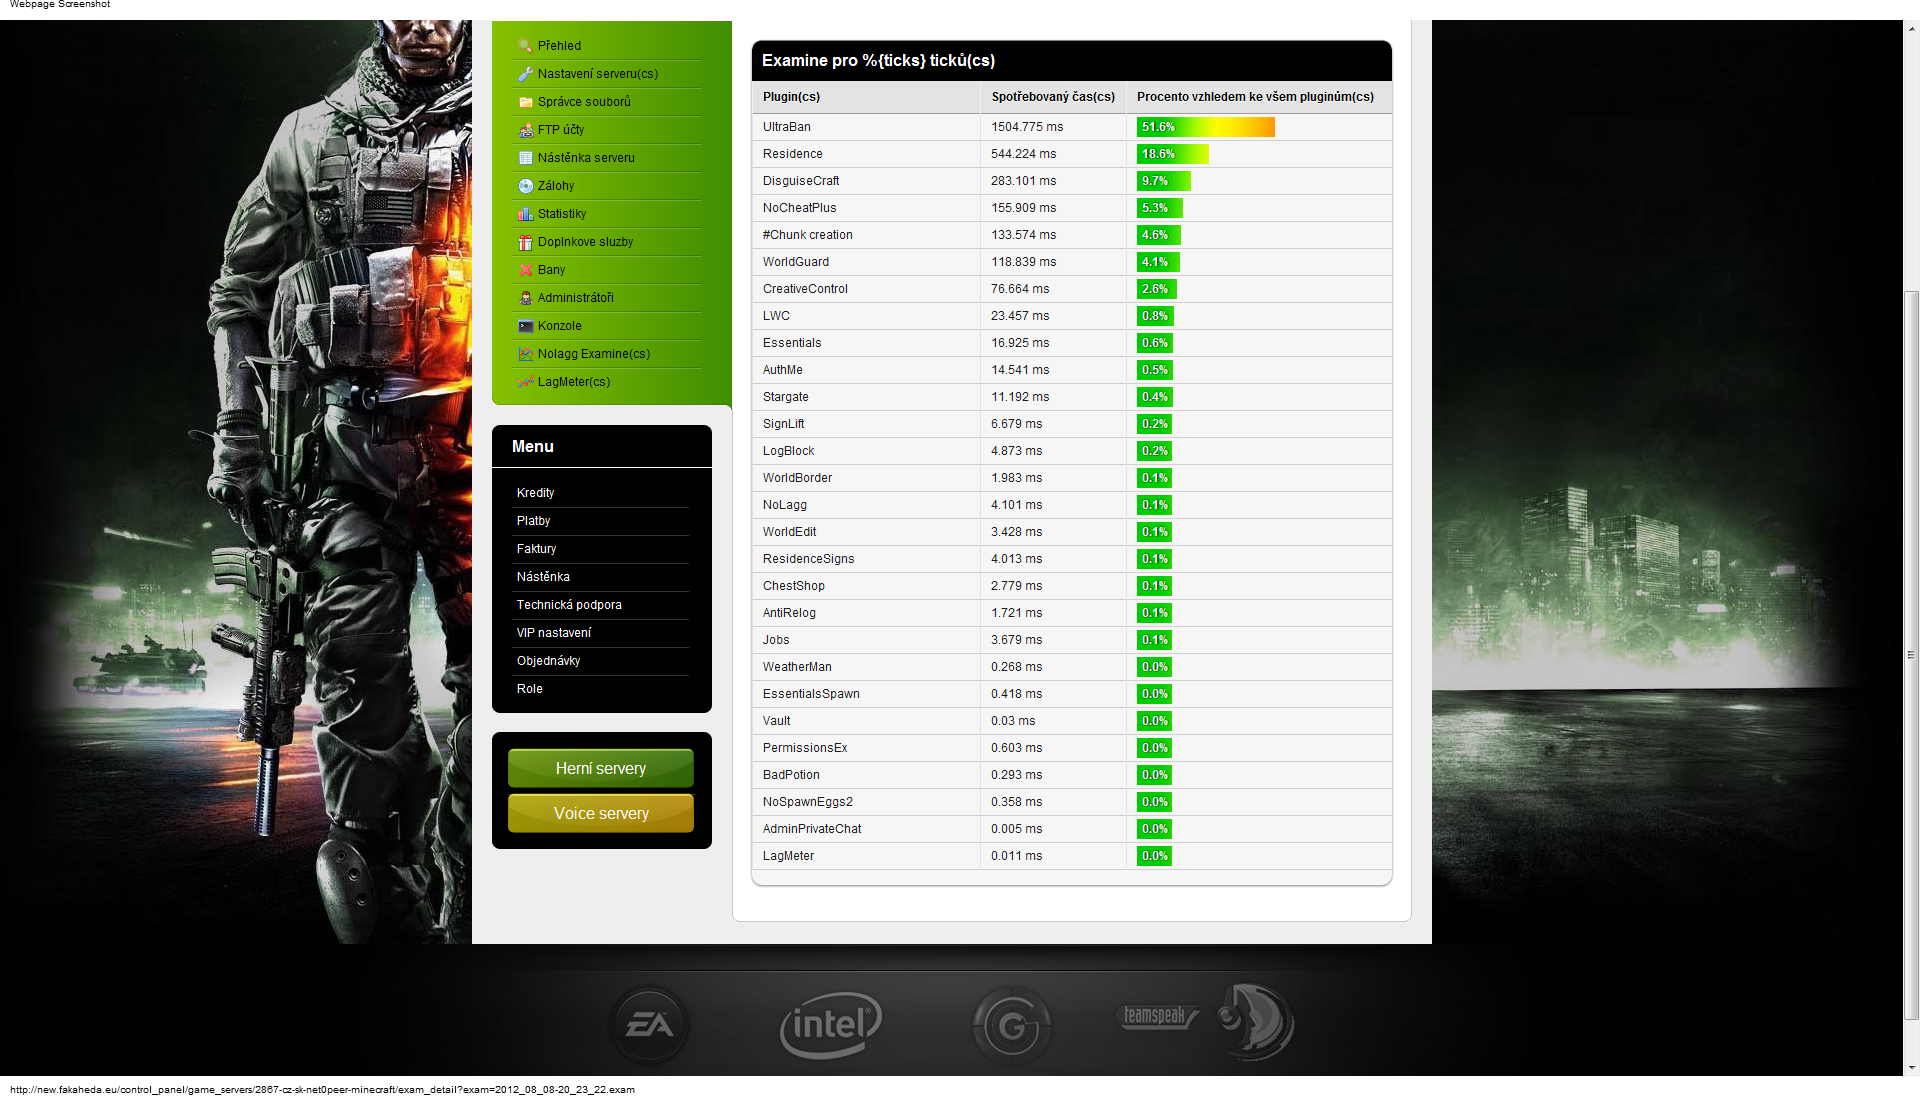This screenshot has width=1920, height=1096.
Task: Click the 1504.775 ms time value
Action: (x=1027, y=127)
